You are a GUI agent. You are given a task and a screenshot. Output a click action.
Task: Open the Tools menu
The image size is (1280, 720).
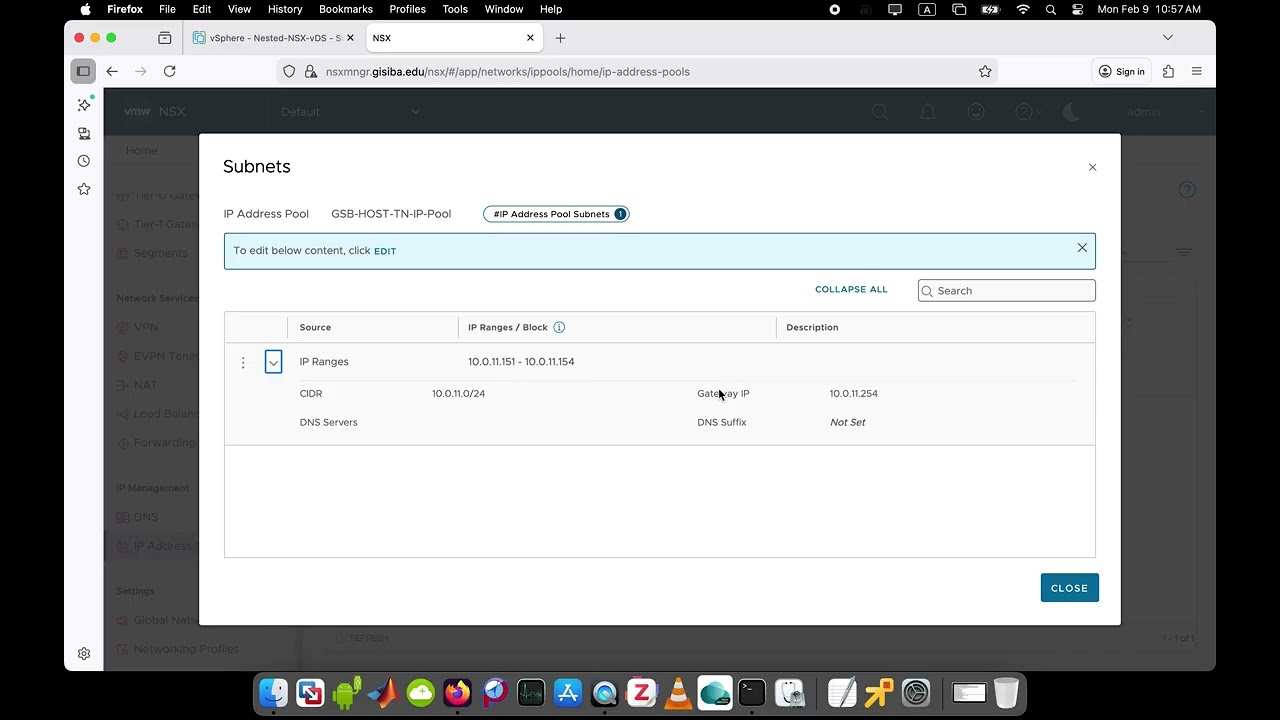pyautogui.click(x=455, y=9)
